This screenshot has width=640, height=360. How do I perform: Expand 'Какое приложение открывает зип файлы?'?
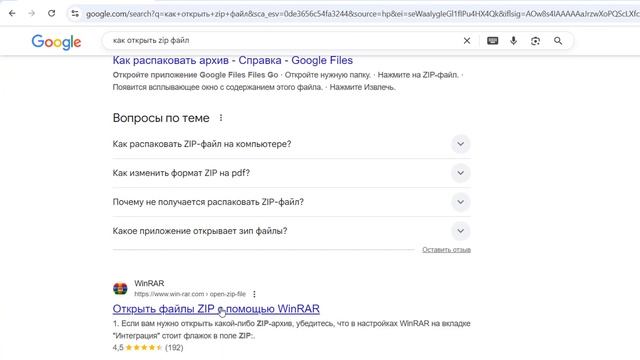pos(291,231)
